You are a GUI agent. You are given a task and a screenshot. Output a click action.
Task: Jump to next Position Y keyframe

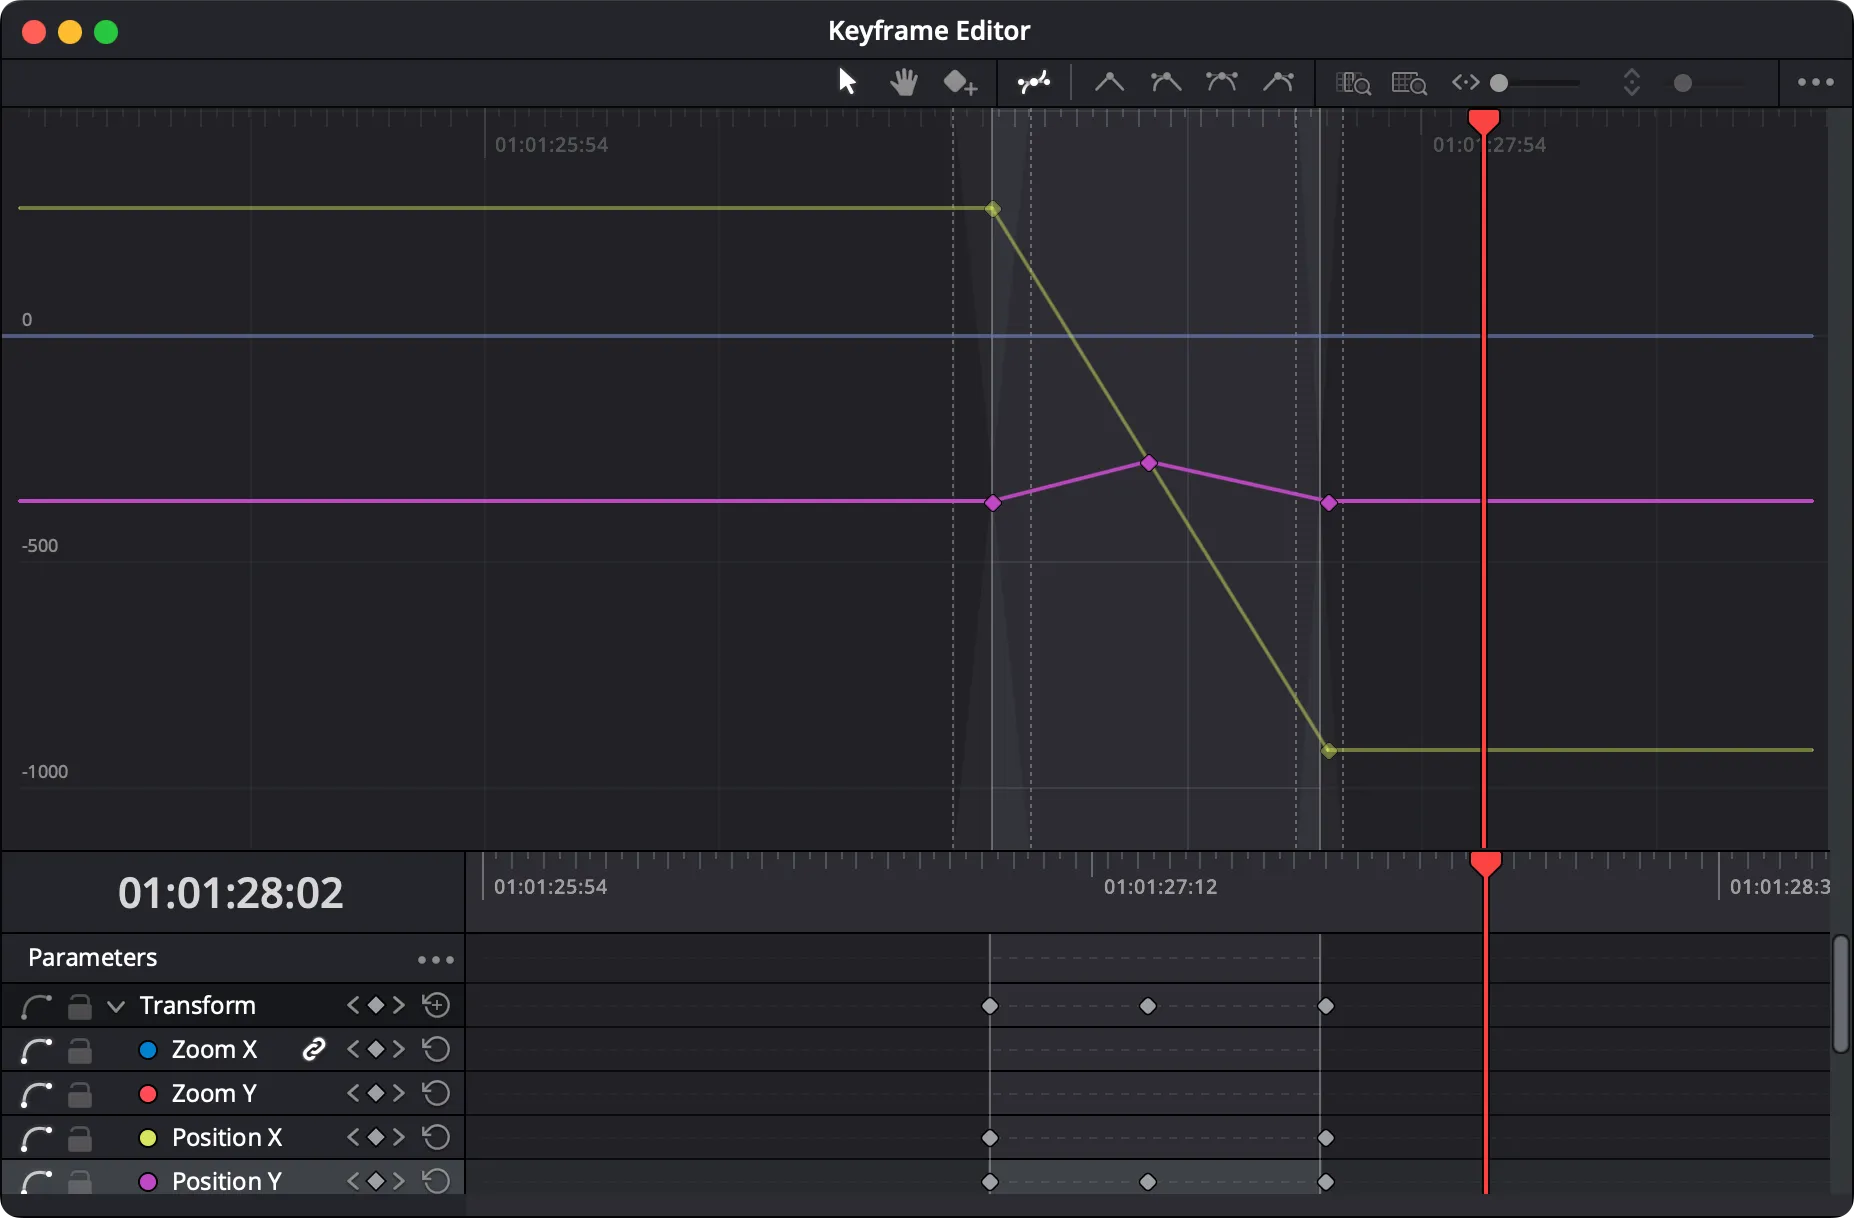pos(399,1182)
